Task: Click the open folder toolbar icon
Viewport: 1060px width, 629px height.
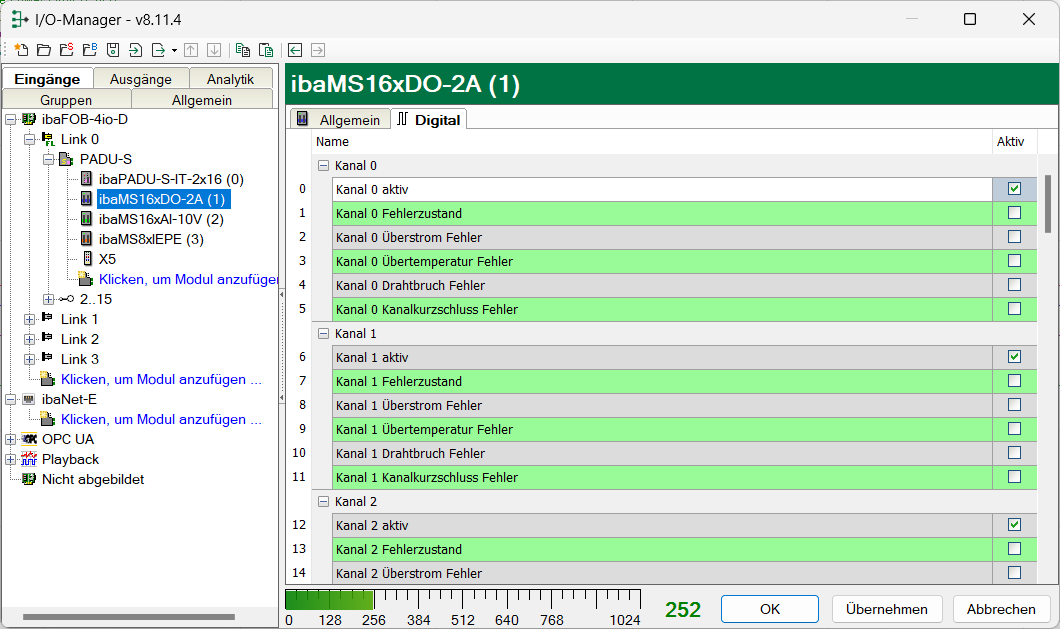Action: [43, 50]
